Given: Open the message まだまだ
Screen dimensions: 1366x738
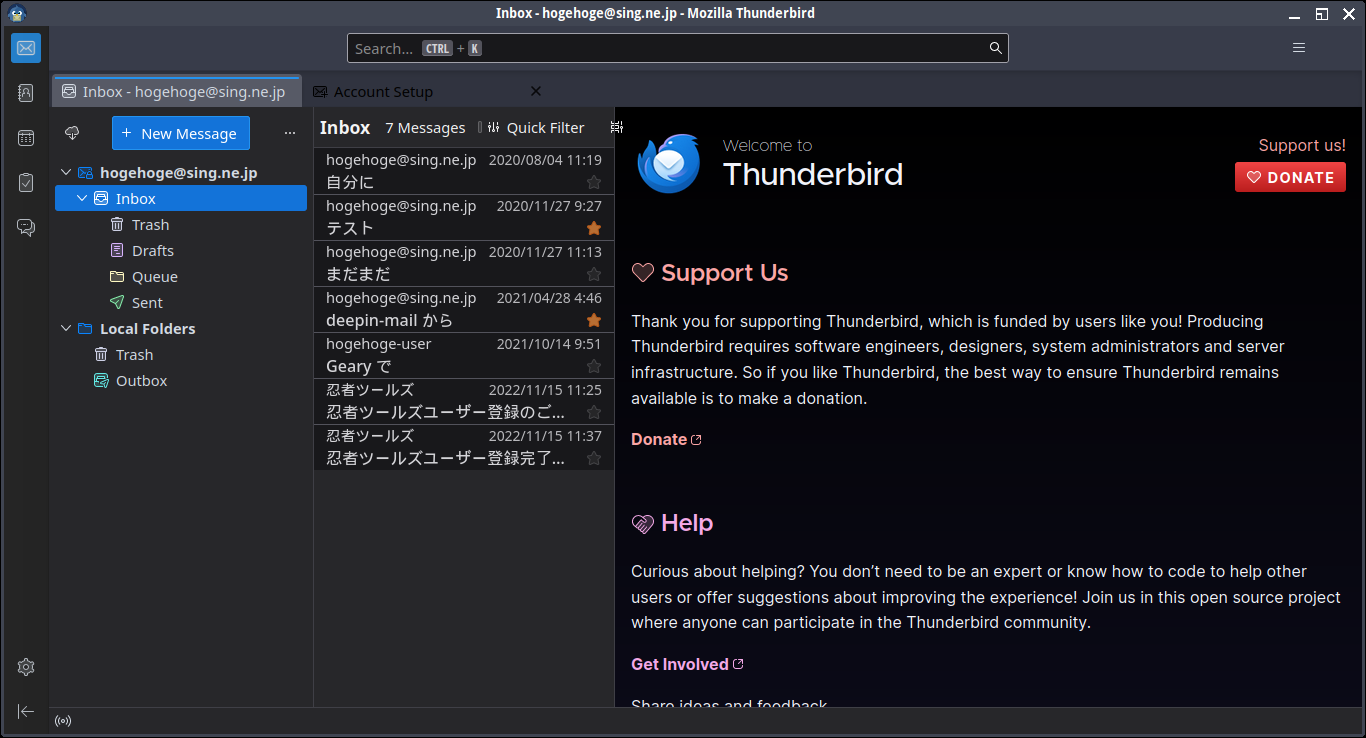Looking at the screenshot, I should 464,264.
